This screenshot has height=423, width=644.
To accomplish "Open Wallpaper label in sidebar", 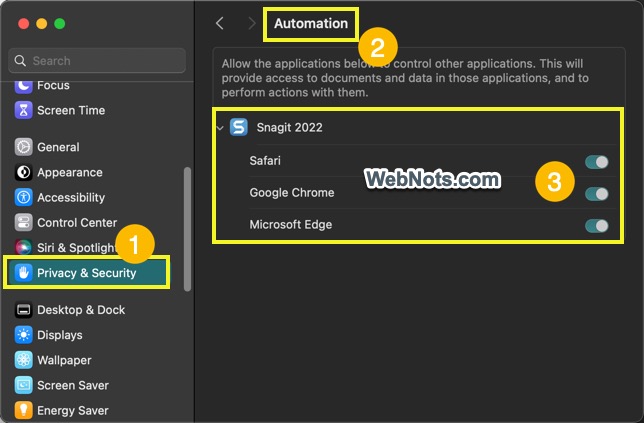I will (x=64, y=360).
